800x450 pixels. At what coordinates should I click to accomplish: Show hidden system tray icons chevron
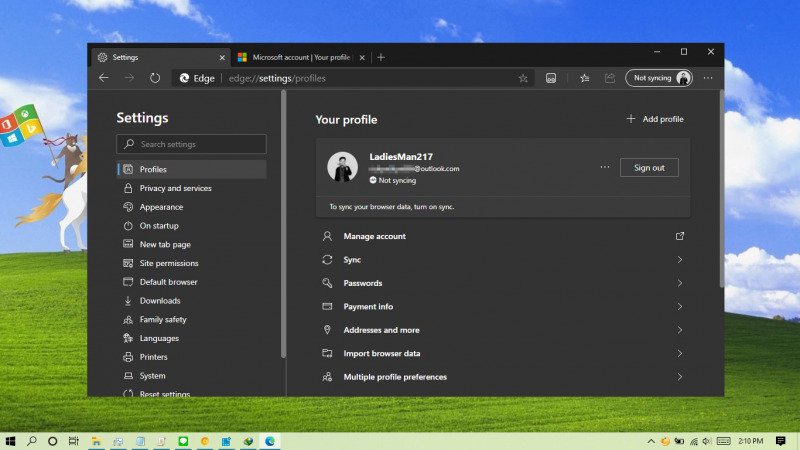(x=651, y=441)
